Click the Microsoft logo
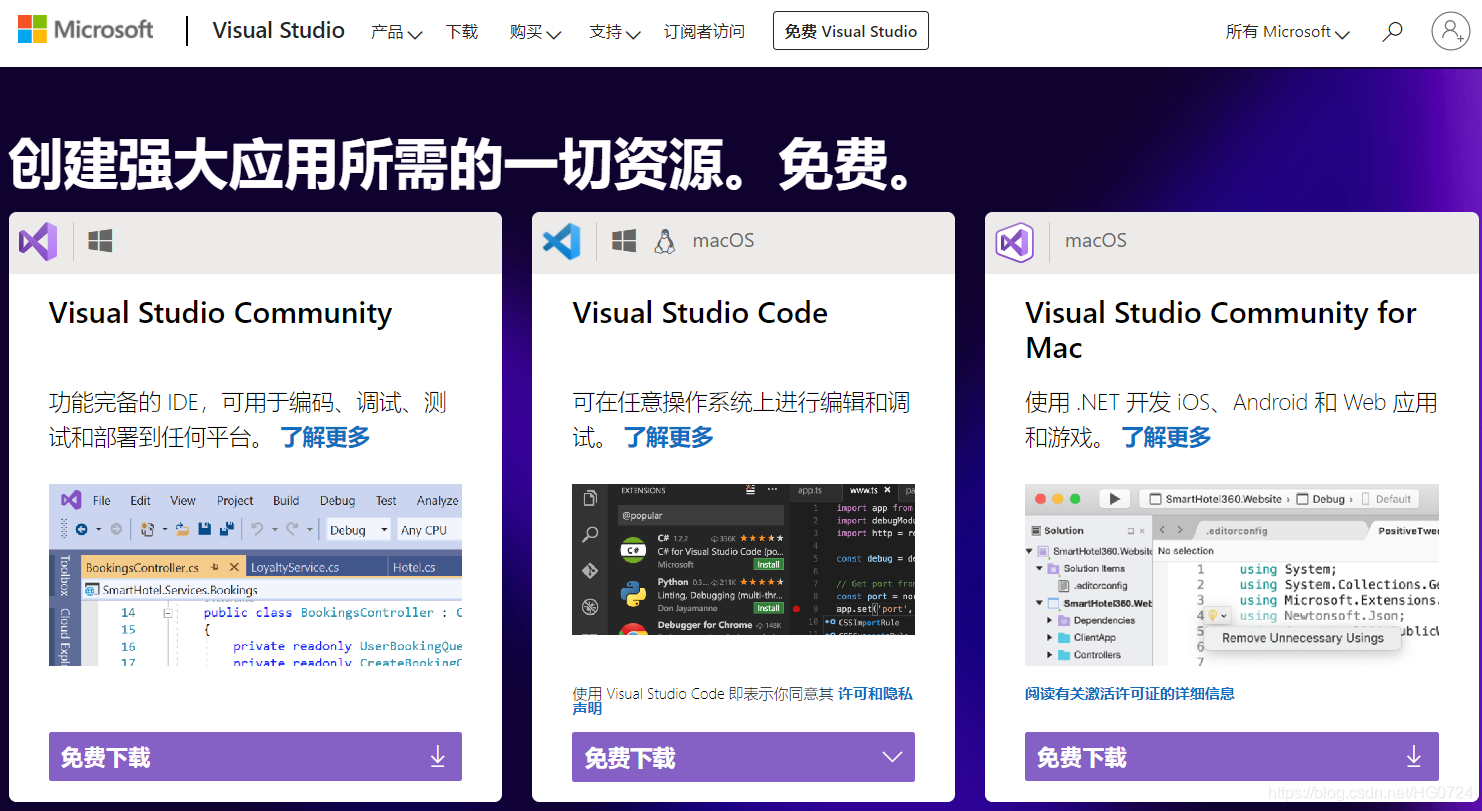Screen dimensions: 1482x811 click(86, 30)
